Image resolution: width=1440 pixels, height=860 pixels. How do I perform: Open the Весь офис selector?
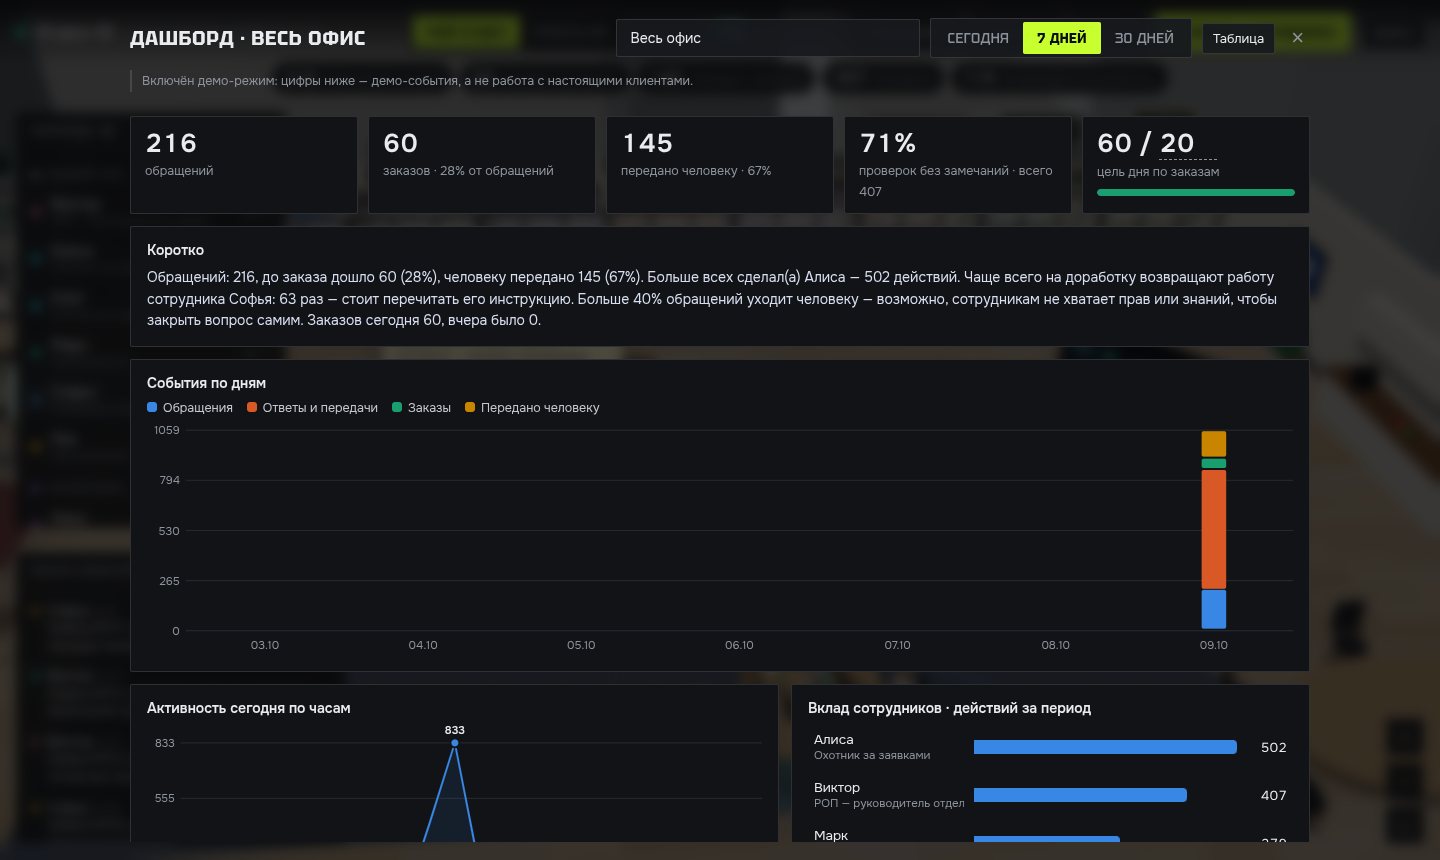pyautogui.click(x=767, y=38)
